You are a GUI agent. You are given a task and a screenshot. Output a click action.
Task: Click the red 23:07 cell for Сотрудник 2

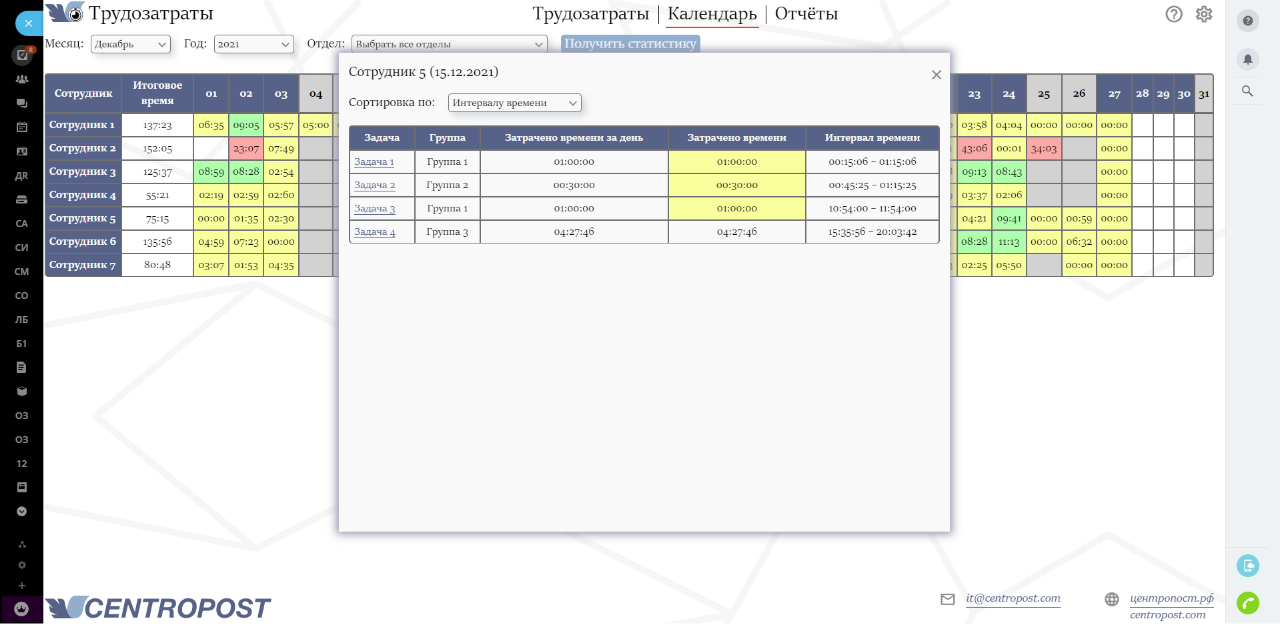[246, 148]
